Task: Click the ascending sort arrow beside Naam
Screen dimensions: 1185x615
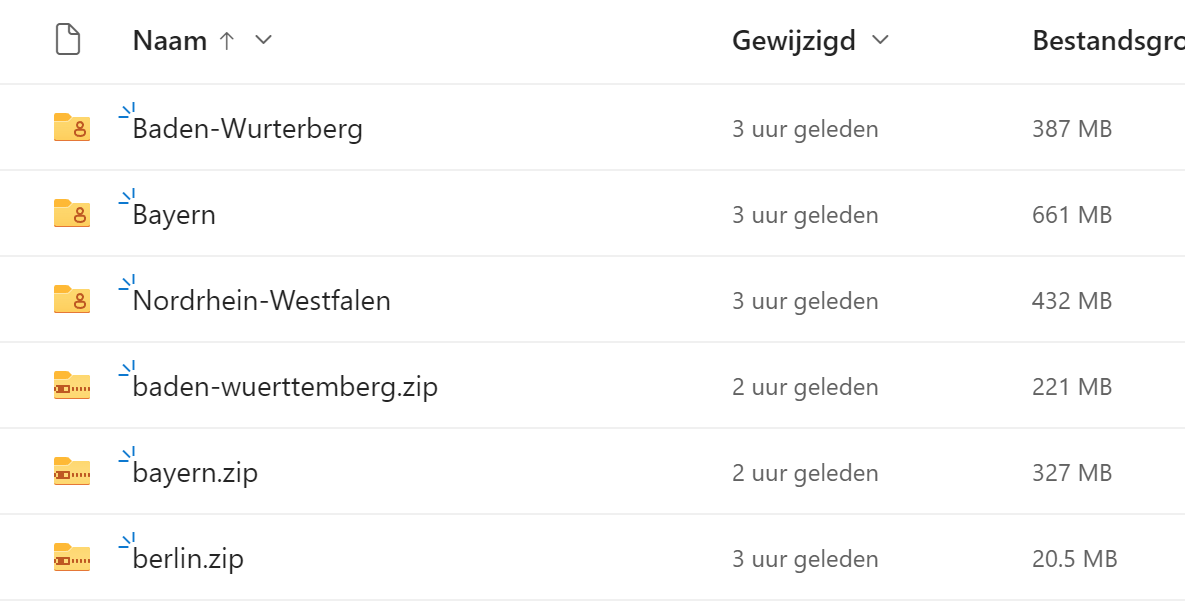Action: coord(227,41)
